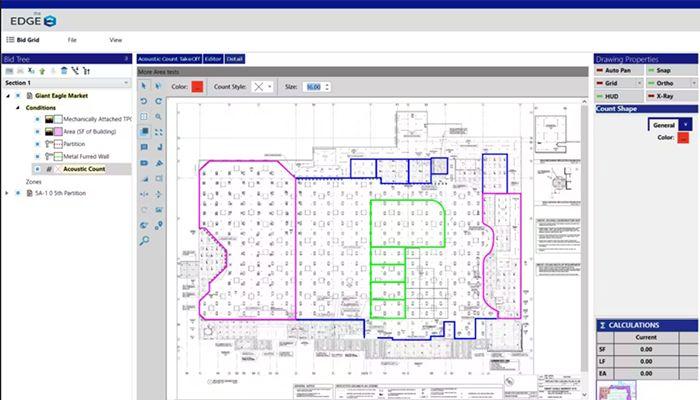
Task: Open the View menu
Action: 116,40
